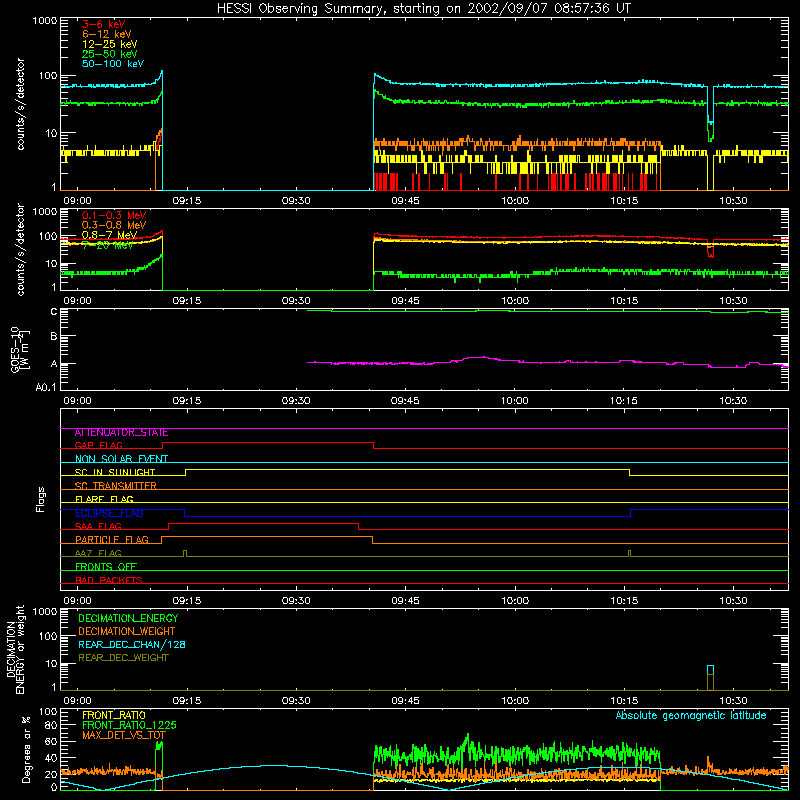The width and height of the screenshot is (800, 800).
Task: Click the 10:15 time tick under the MeV panel
Action: (624, 301)
